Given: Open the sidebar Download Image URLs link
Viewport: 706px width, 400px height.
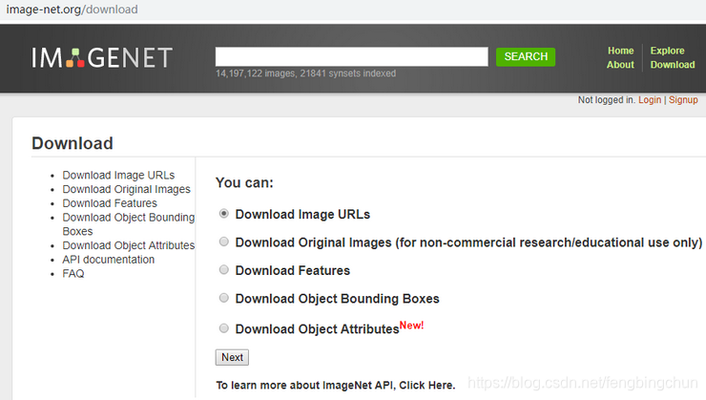Looking at the screenshot, I should pyautogui.click(x=118, y=175).
